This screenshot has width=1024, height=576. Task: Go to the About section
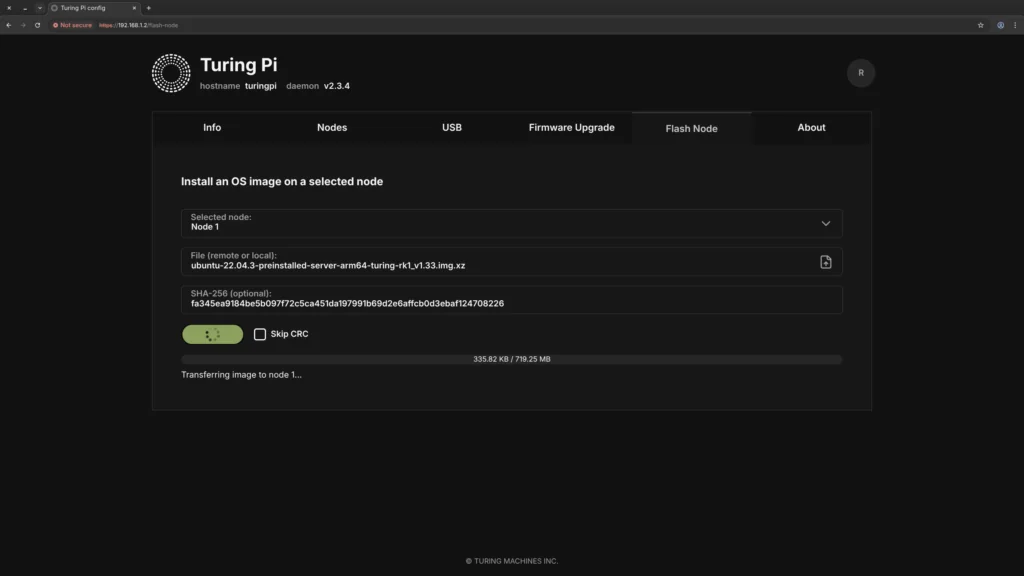coord(811,127)
